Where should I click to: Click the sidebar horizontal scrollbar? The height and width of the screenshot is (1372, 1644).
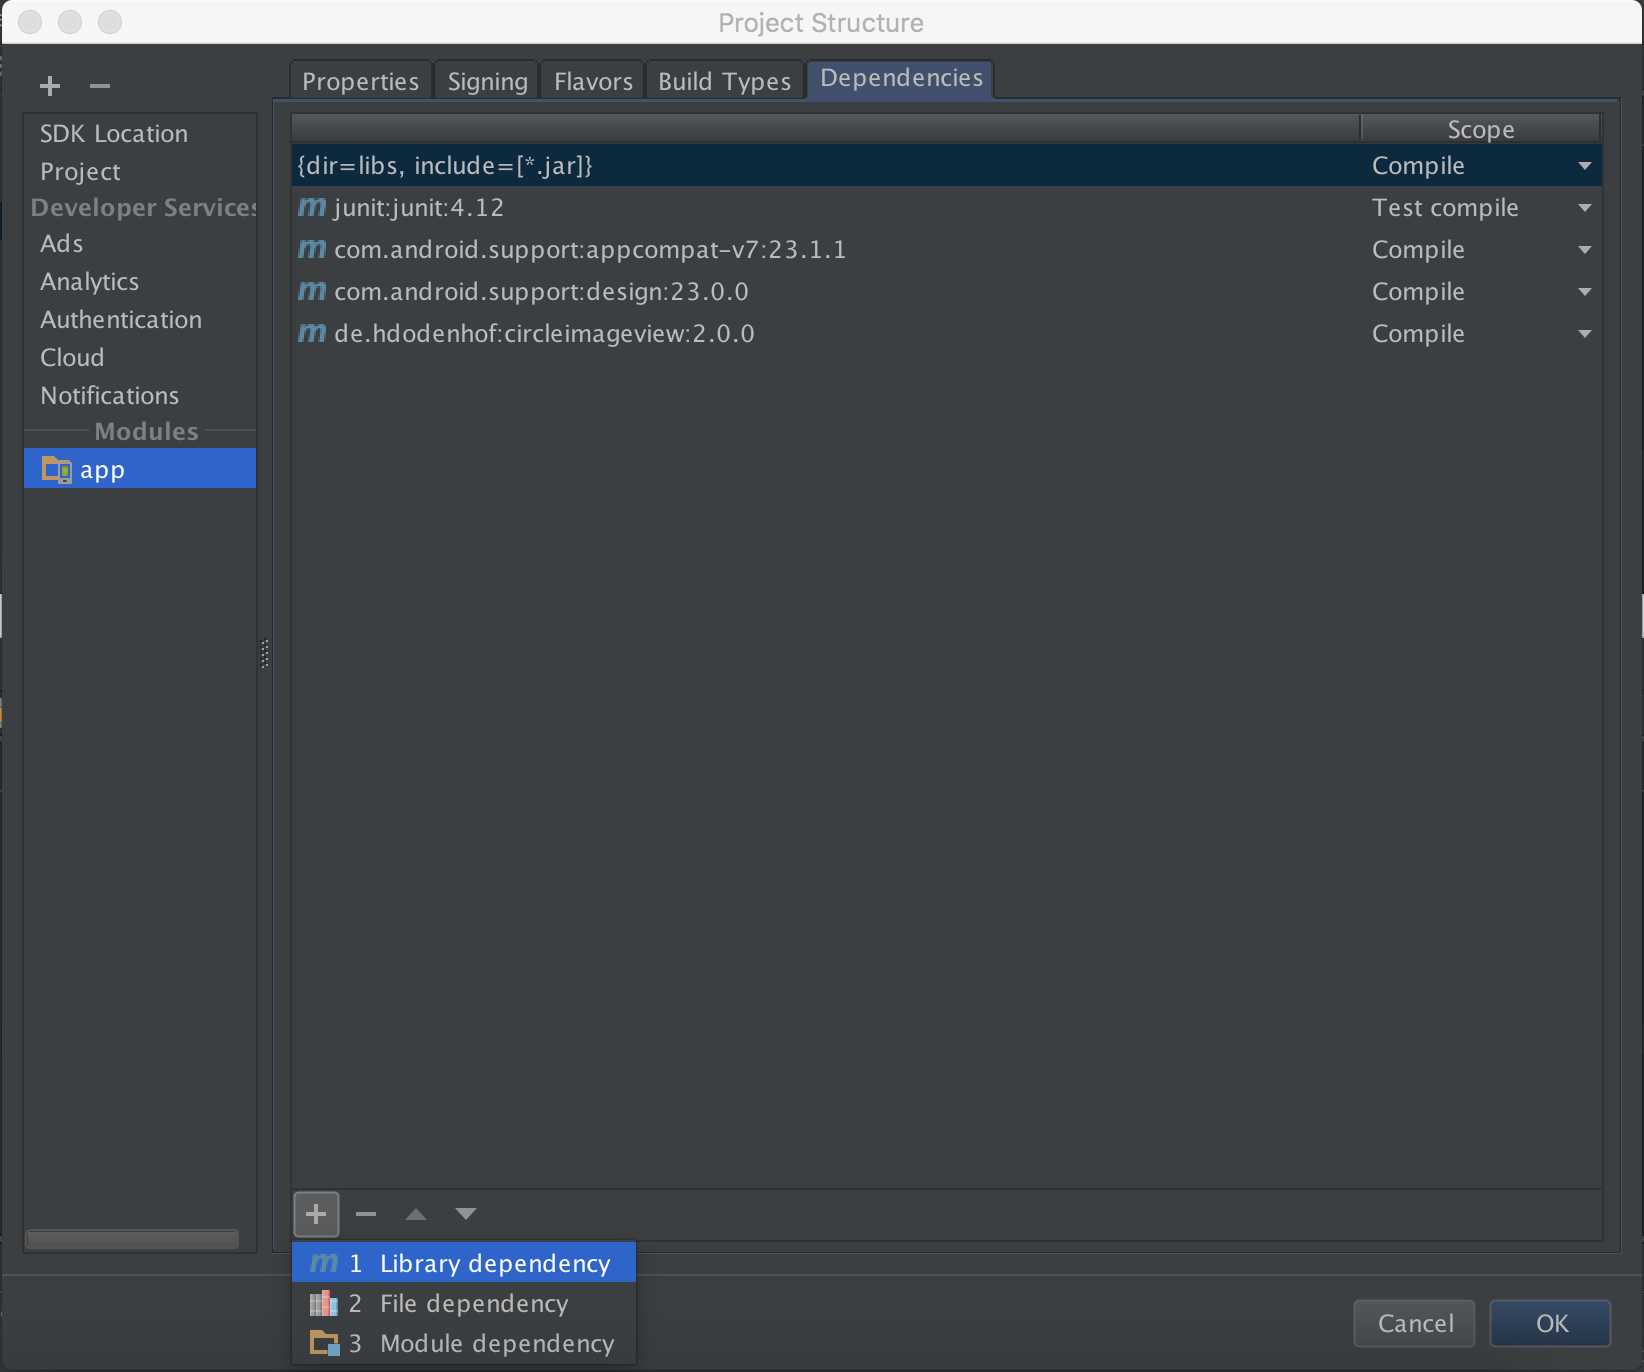132,1239
